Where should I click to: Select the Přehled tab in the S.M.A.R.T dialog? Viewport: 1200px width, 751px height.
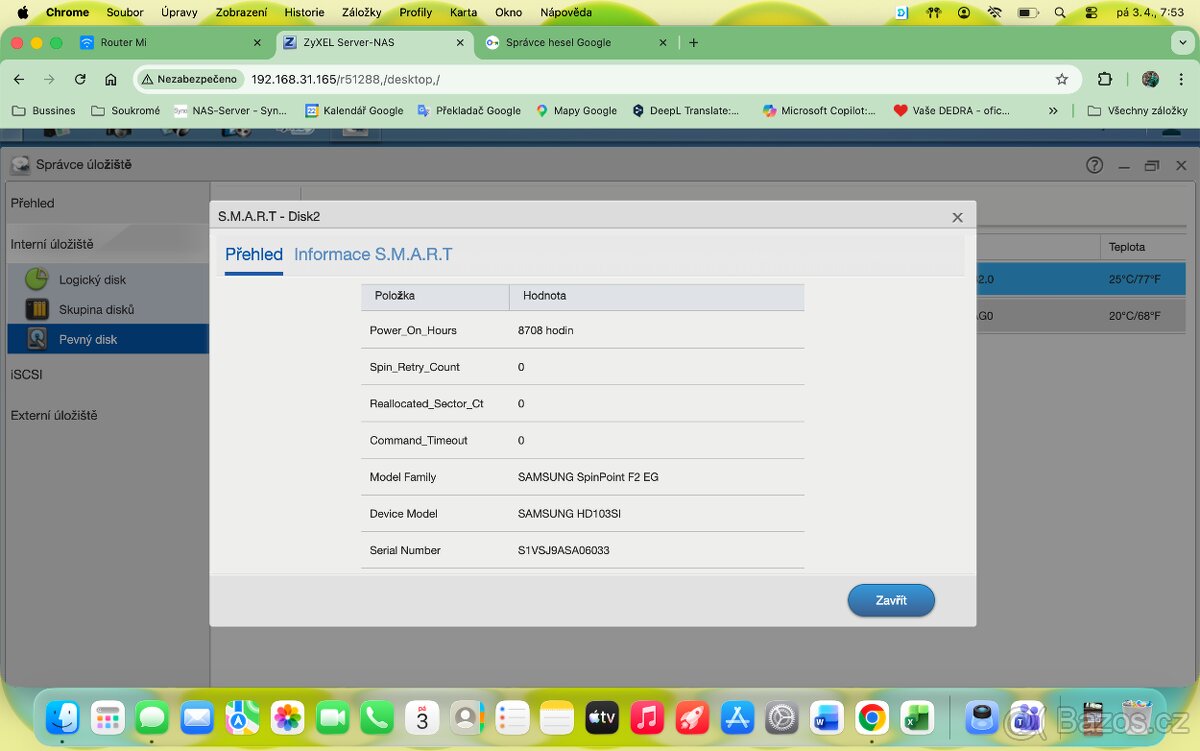pyautogui.click(x=254, y=254)
